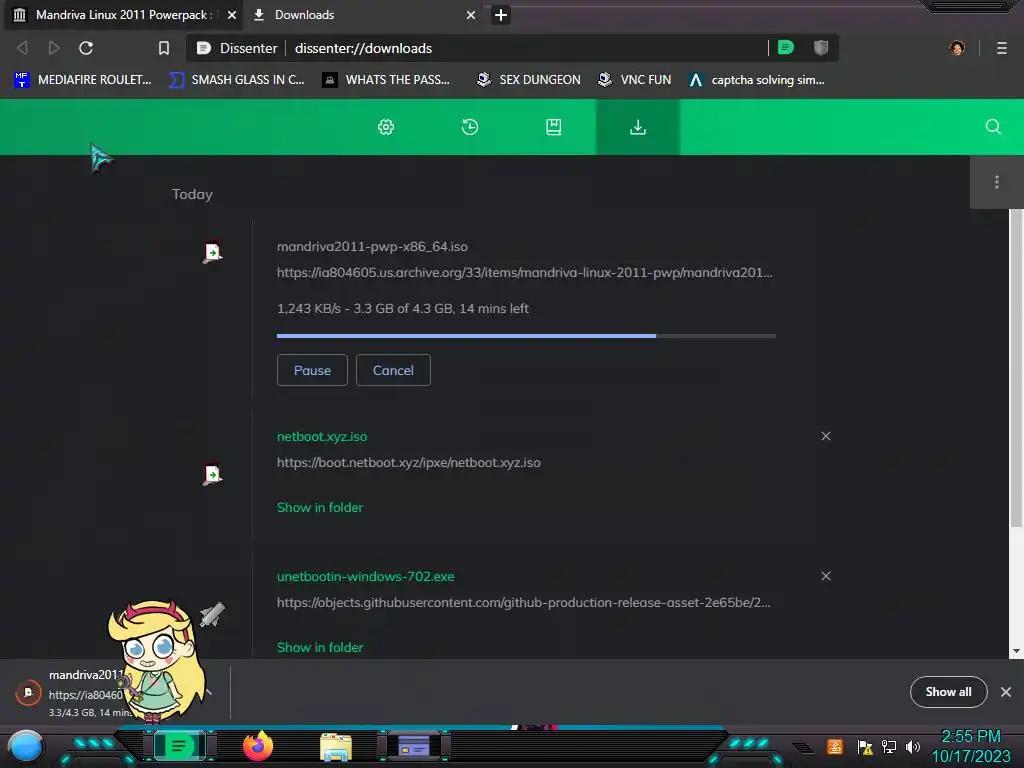This screenshot has width=1024, height=768.
Task: Cancel the mandriva2011 ISO download
Action: 393,370
